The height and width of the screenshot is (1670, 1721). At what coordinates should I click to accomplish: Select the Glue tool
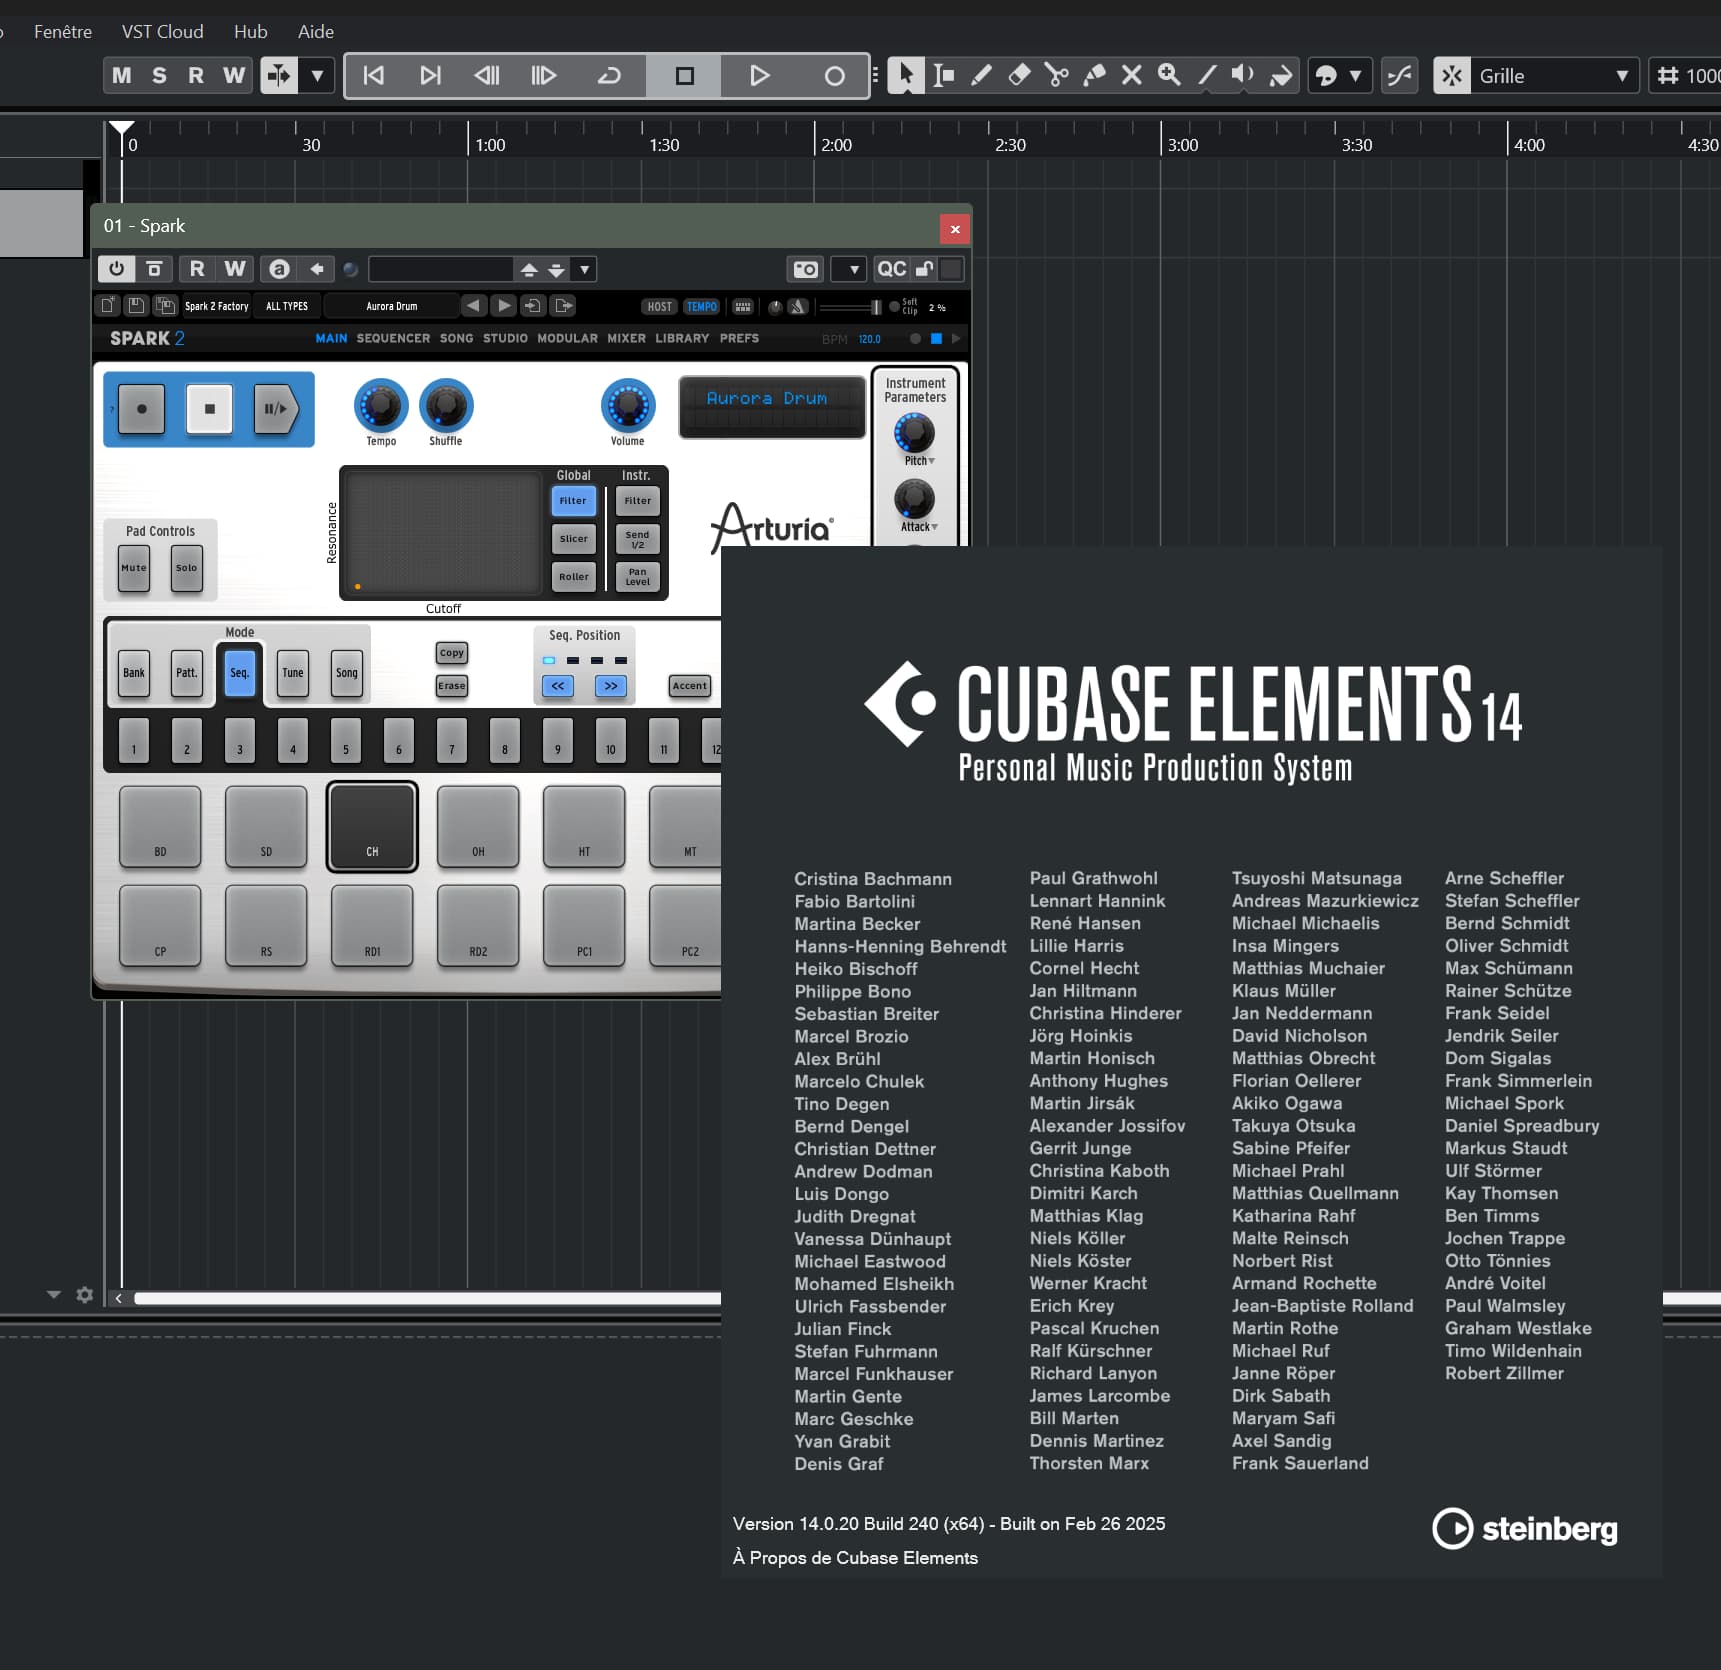pyautogui.click(x=1094, y=75)
